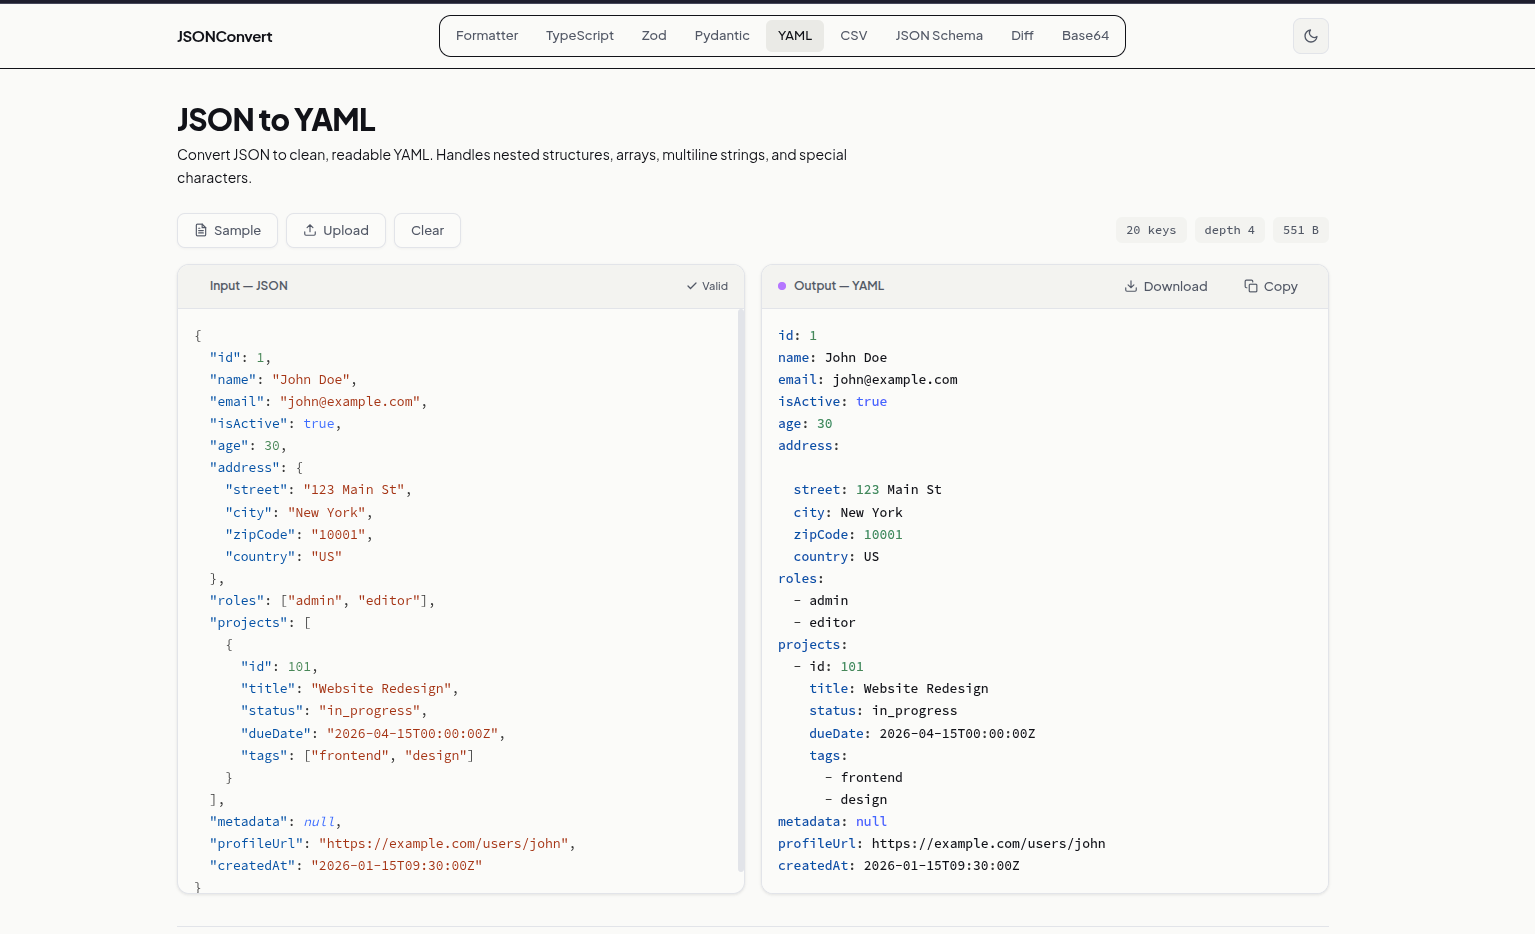Click the purple status dot beside Output — YAML
Viewport: 1535px width, 934px height.
(781, 286)
